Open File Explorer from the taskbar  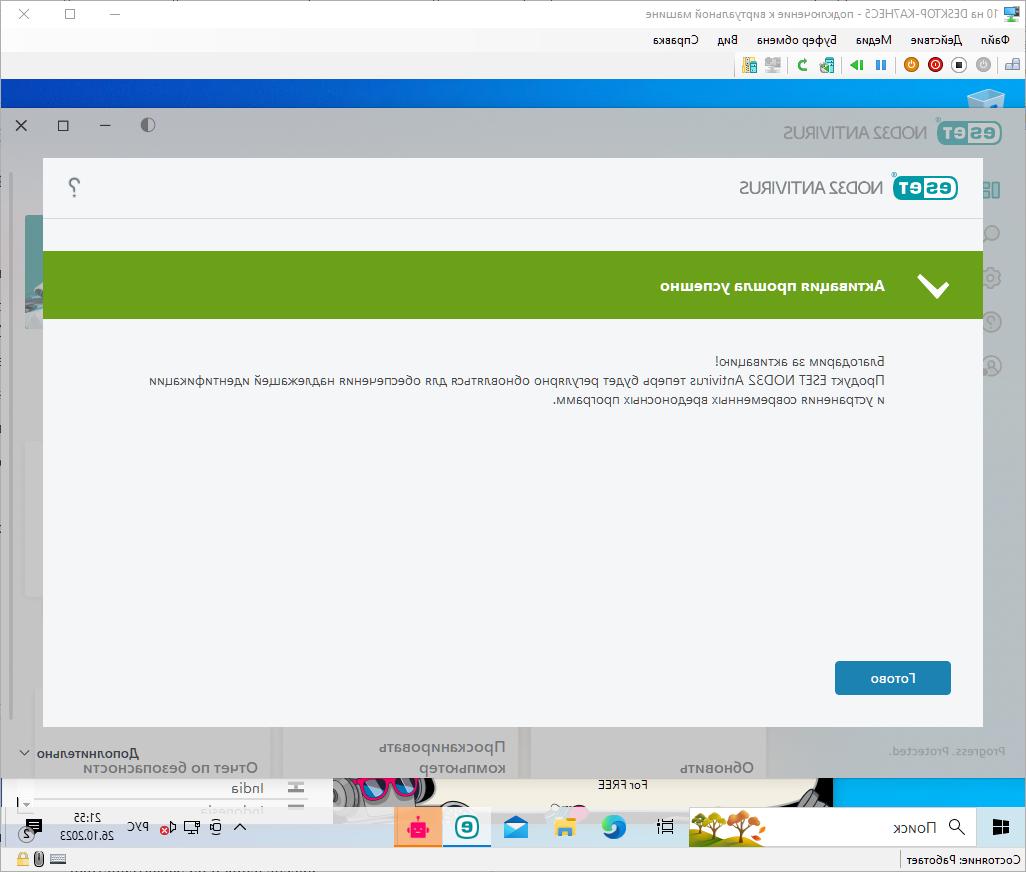[x=565, y=827]
